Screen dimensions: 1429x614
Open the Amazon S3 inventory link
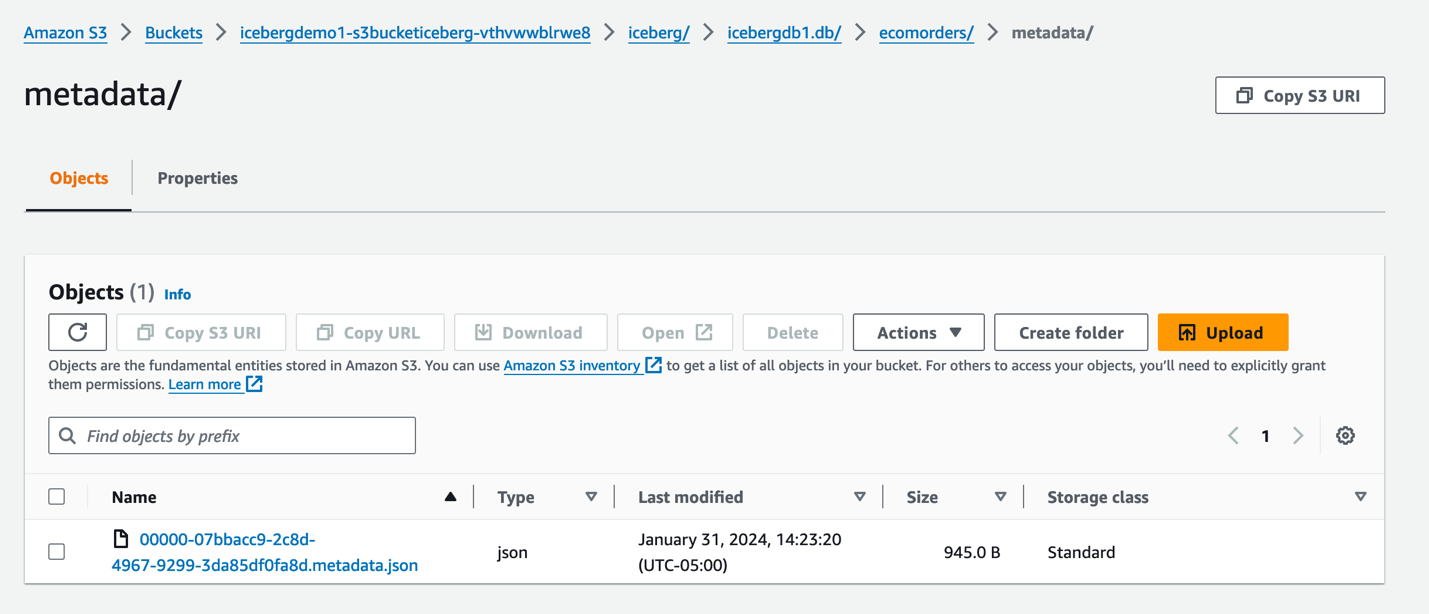[582, 365]
